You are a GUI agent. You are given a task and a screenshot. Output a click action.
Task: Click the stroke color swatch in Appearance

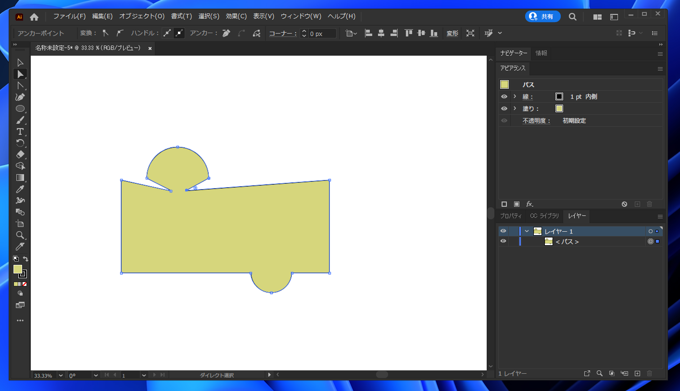coord(559,97)
